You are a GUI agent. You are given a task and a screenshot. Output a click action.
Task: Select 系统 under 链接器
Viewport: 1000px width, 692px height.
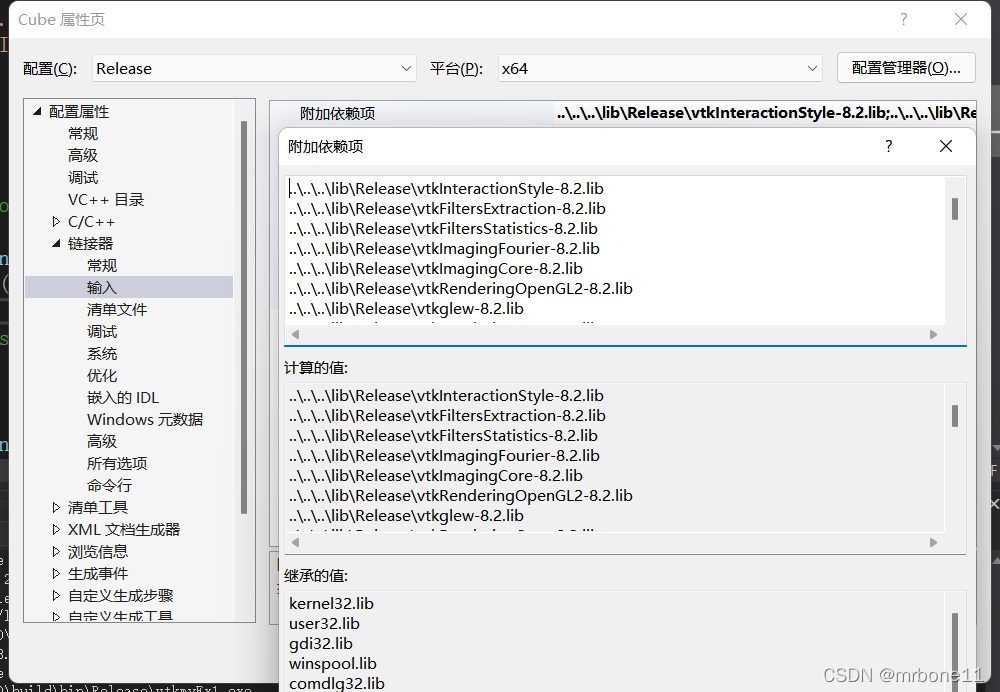(x=102, y=354)
